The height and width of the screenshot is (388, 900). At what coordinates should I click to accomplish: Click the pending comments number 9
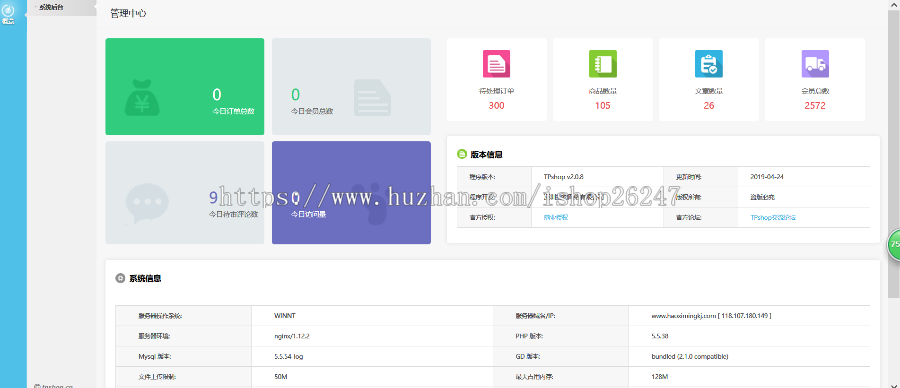(213, 198)
